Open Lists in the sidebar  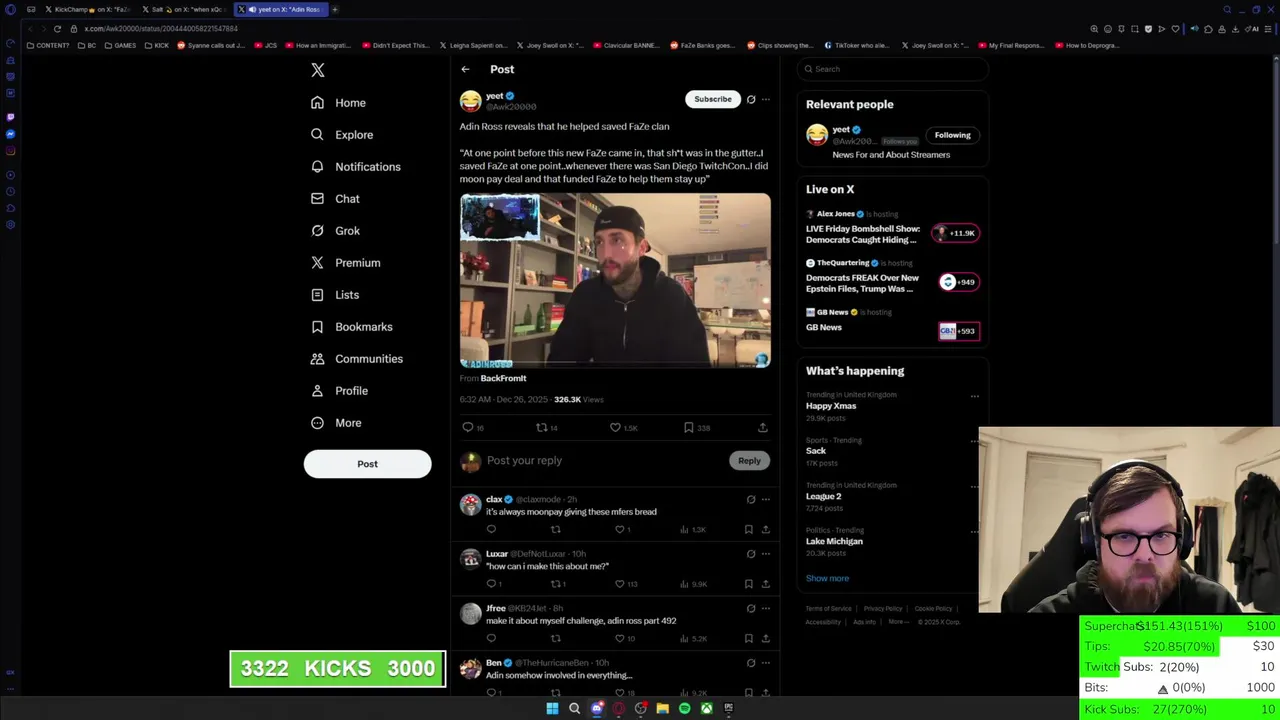tap(335, 295)
